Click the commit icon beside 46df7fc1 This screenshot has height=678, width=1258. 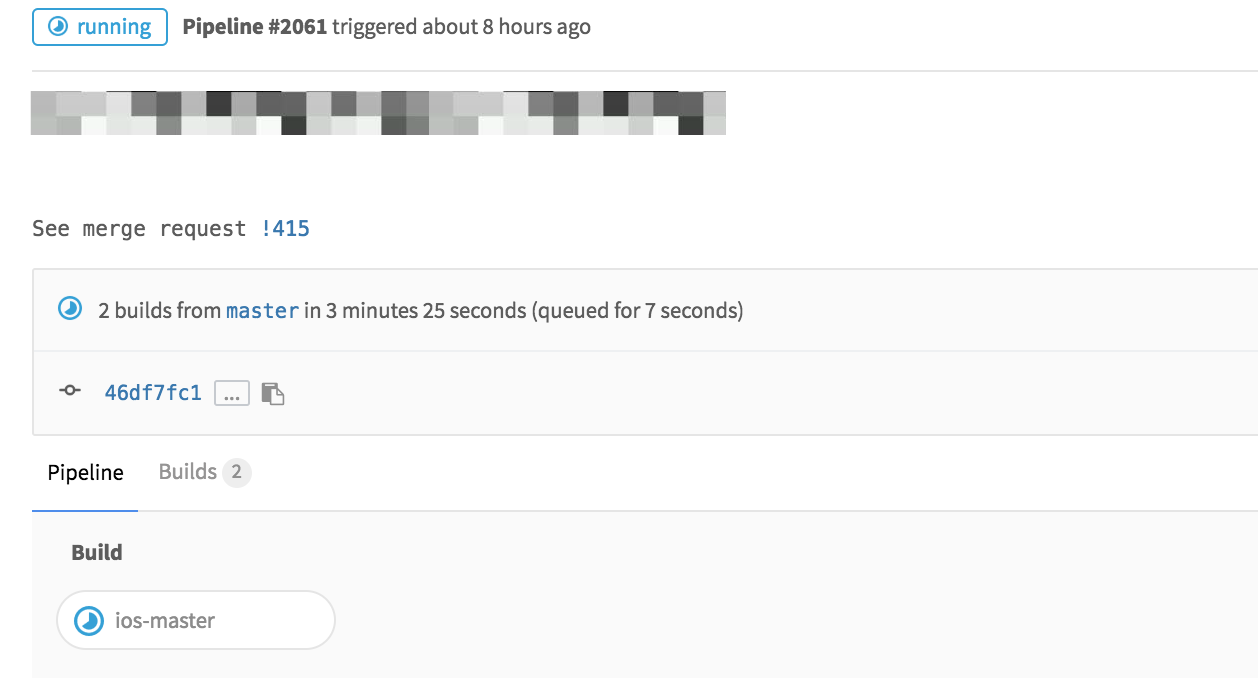click(x=68, y=391)
